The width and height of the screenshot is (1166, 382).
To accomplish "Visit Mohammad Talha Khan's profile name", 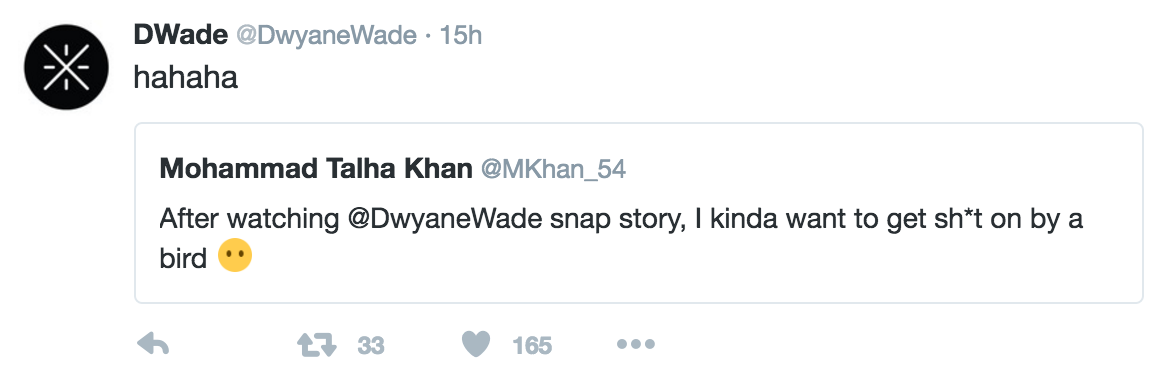I will (315, 169).
